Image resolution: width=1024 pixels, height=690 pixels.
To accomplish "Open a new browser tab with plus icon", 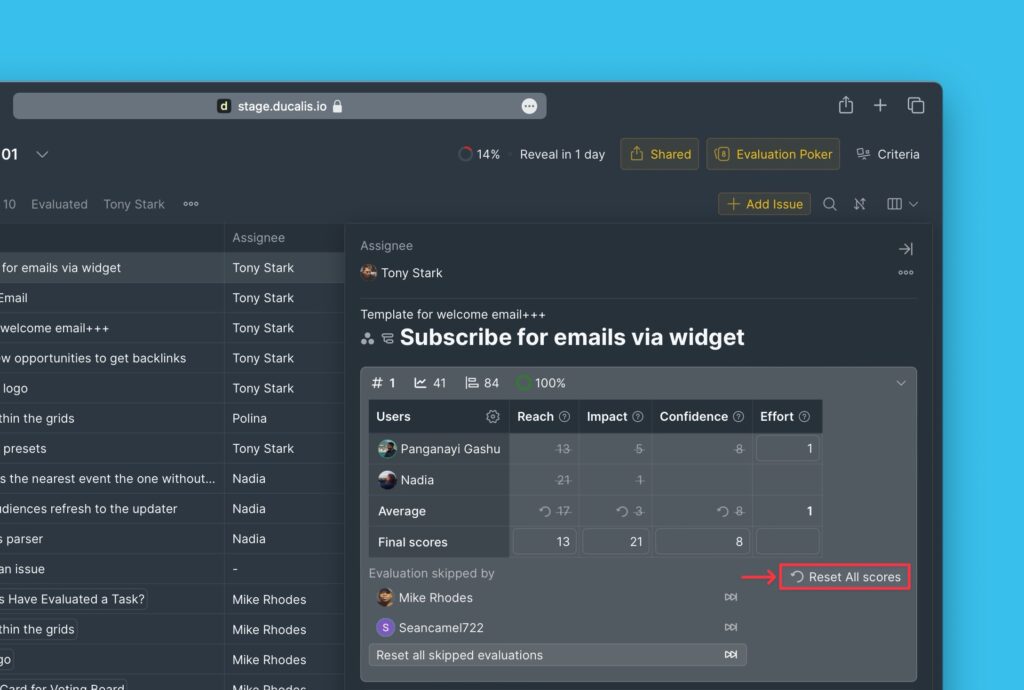I will pyautogui.click(x=880, y=106).
